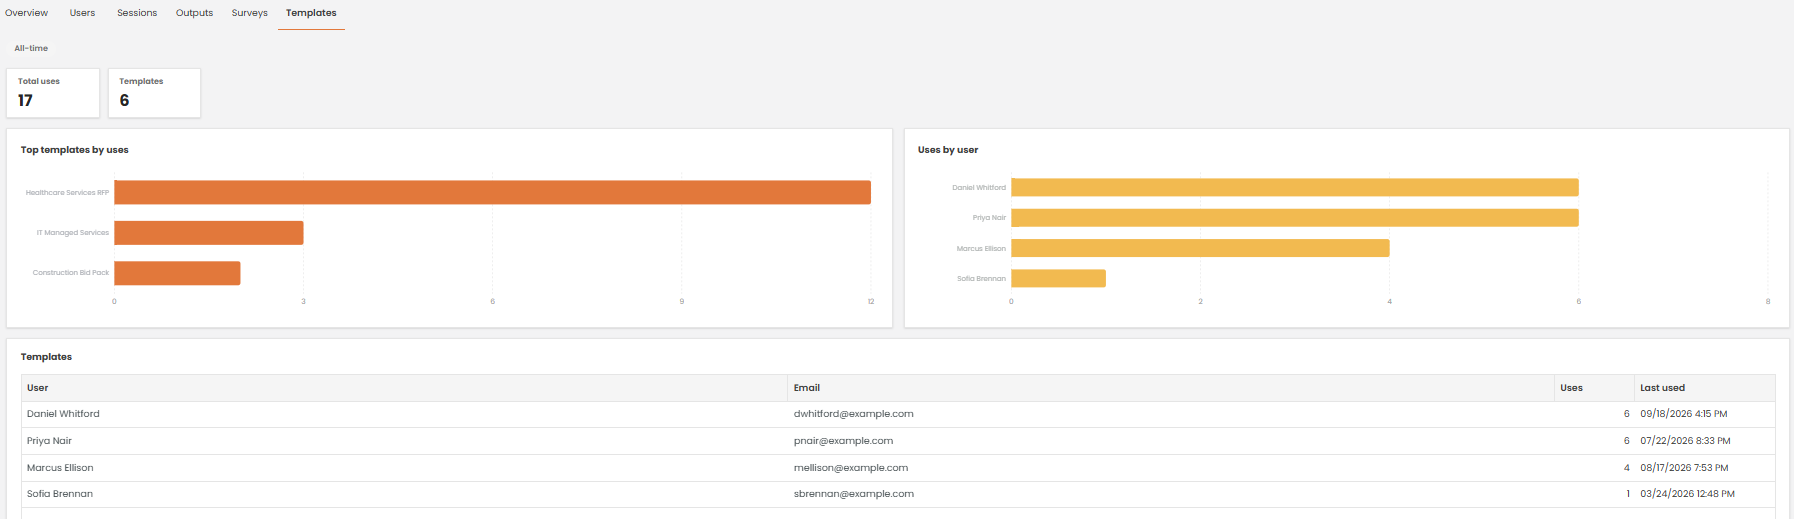Screen dimensions: 1794x519
Task: Select Daniel Whitford table row name
Action: pyautogui.click(x=63, y=414)
